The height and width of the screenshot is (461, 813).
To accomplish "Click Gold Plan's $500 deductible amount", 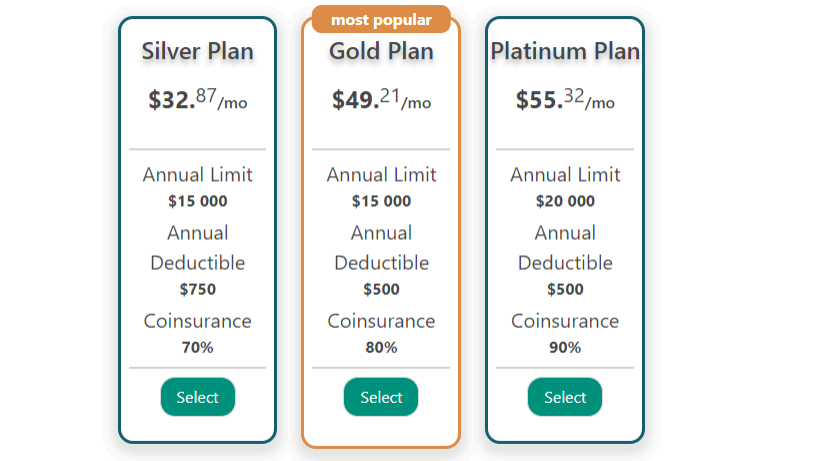I will [381, 290].
